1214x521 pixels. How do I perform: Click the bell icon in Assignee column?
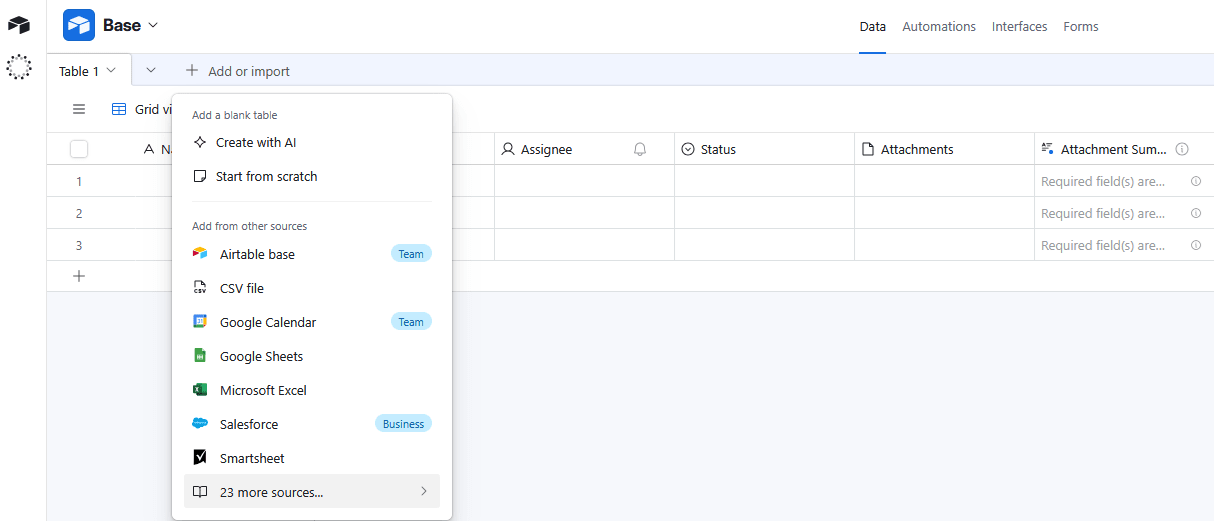coord(640,149)
